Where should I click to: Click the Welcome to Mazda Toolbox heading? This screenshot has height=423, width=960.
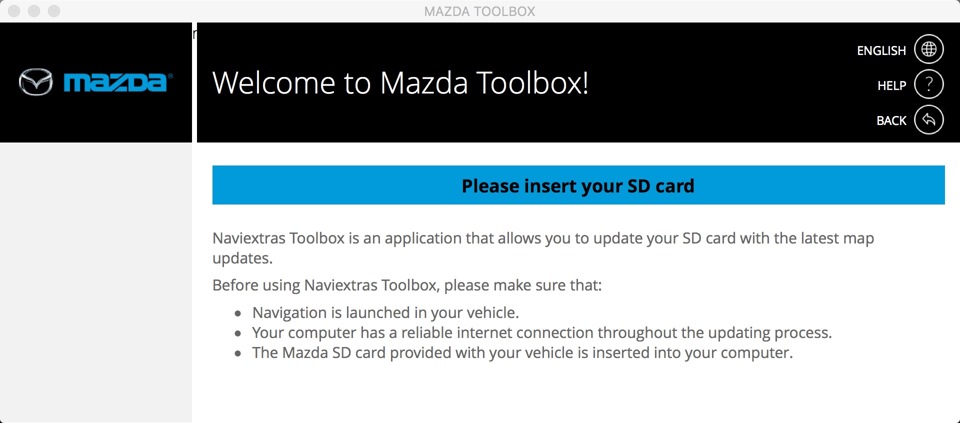coord(400,83)
